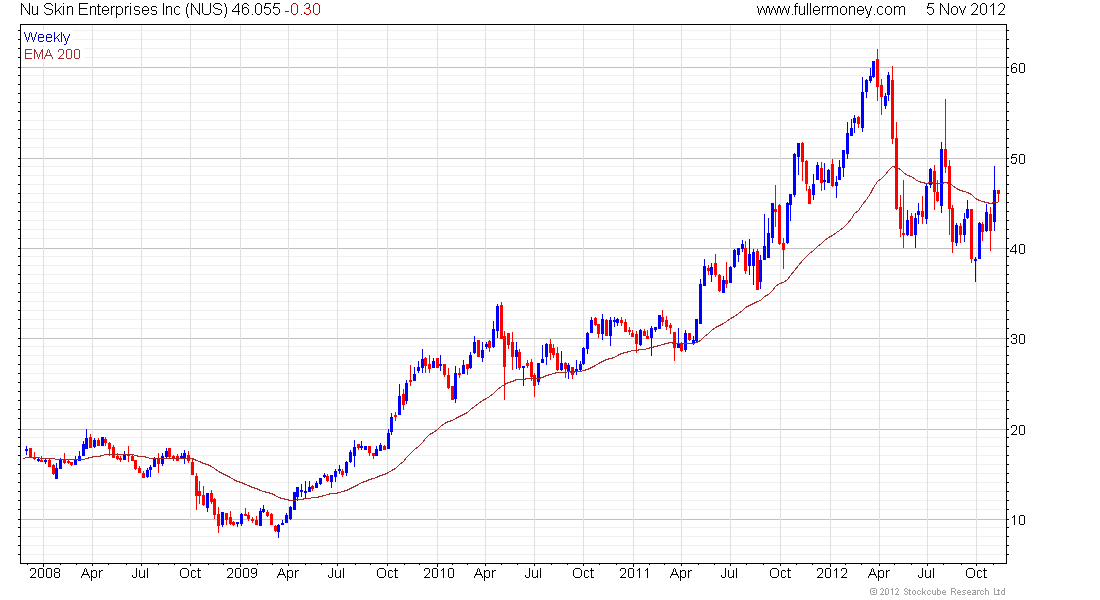Screen dimensions: 1100x600
Task: Click the March 2009 low candle near 8
Action: [279, 529]
